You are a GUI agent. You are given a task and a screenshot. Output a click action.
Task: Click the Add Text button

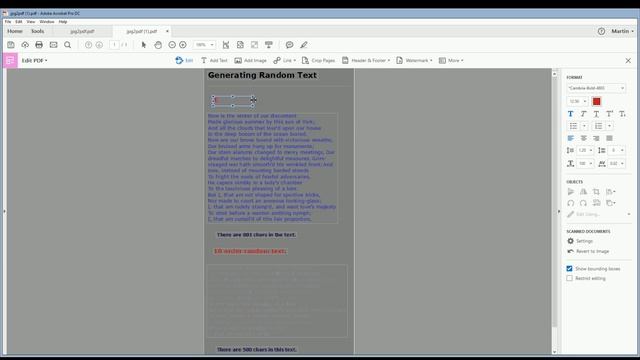tap(214, 60)
